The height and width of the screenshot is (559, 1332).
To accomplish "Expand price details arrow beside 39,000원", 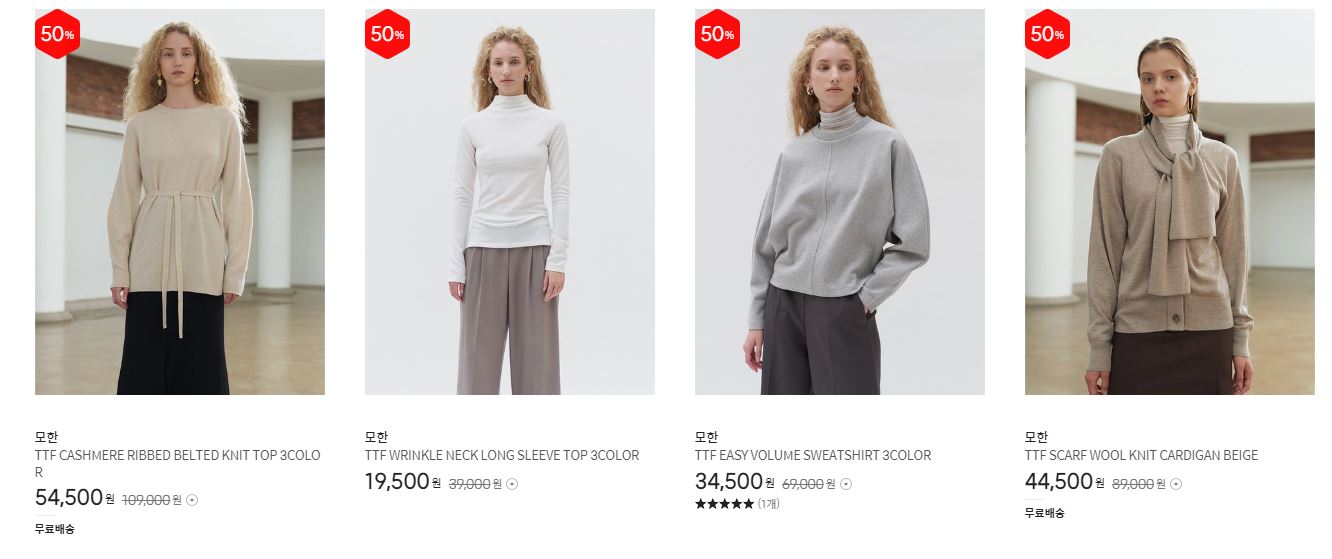I will (x=512, y=484).
